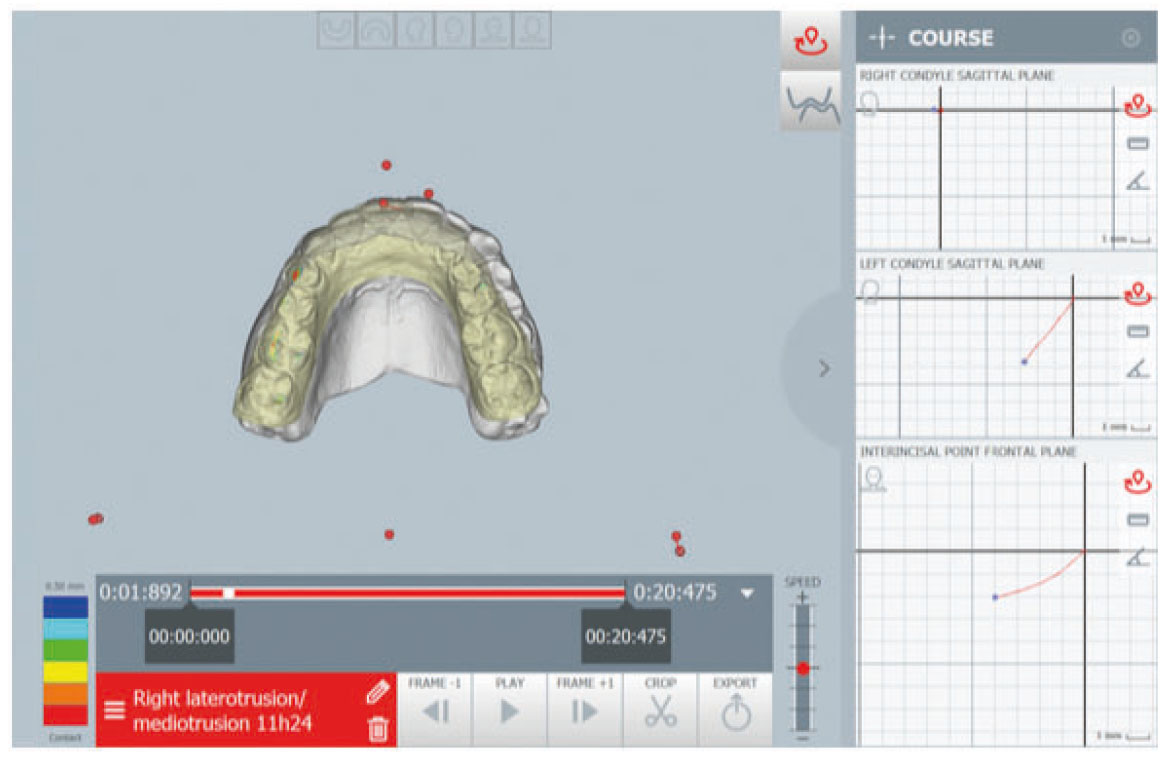The height and width of the screenshot is (767, 1168).
Task: Collapse side panel with chevron arrow
Action: pyautogui.click(x=824, y=368)
